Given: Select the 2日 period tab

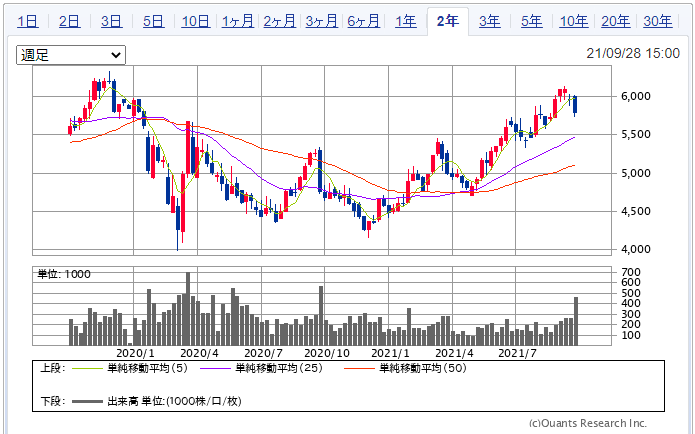Looking at the screenshot, I should (70, 21).
